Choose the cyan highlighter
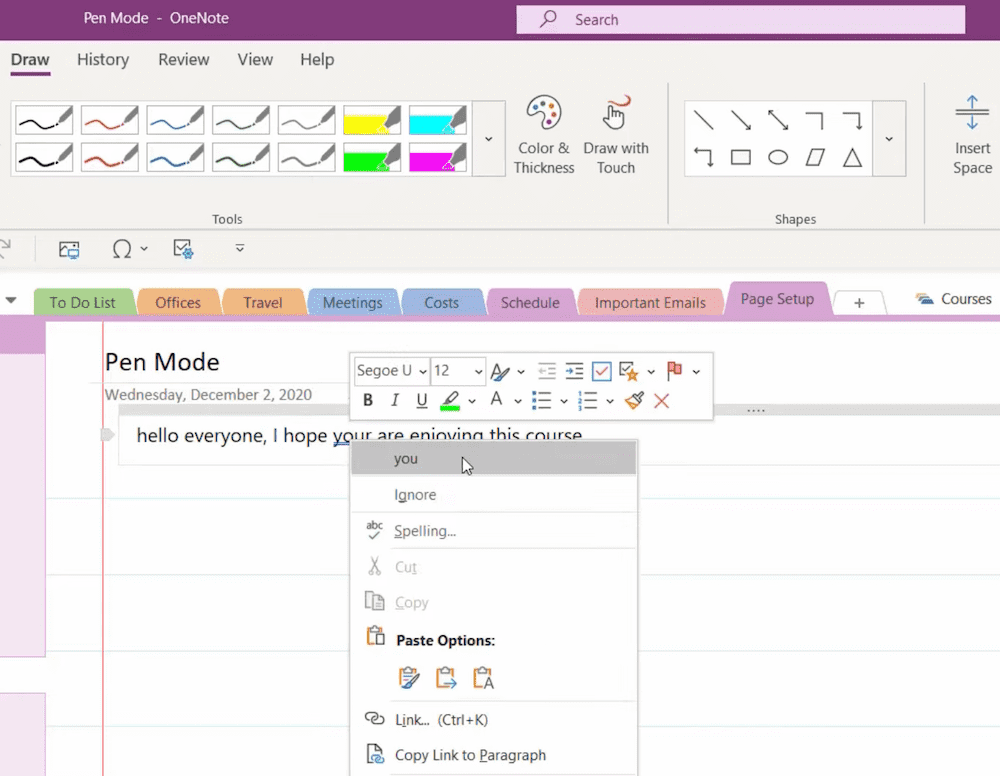The width and height of the screenshot is (1000, 776). point(438,120)
